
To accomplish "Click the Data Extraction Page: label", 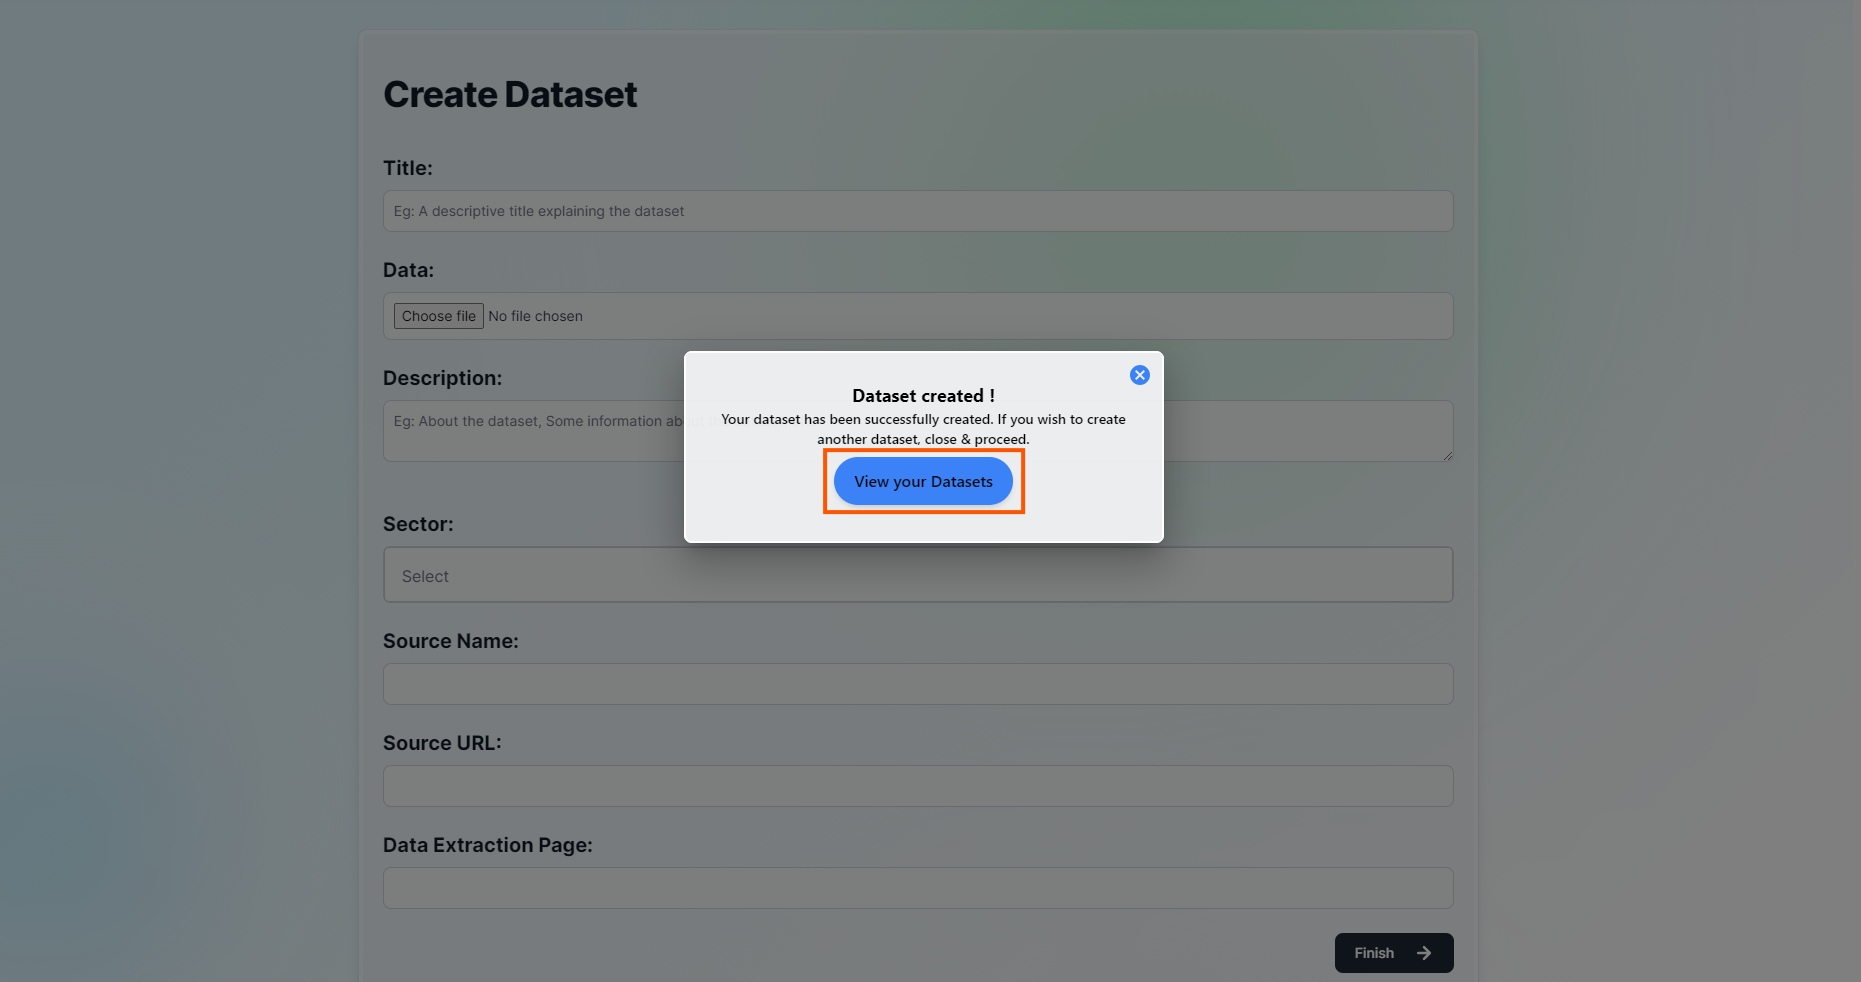I will 487,845.
